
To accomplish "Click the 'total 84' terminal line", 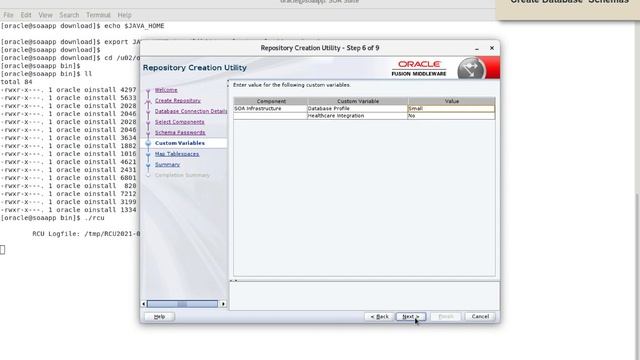I will [x=16, y=82].
